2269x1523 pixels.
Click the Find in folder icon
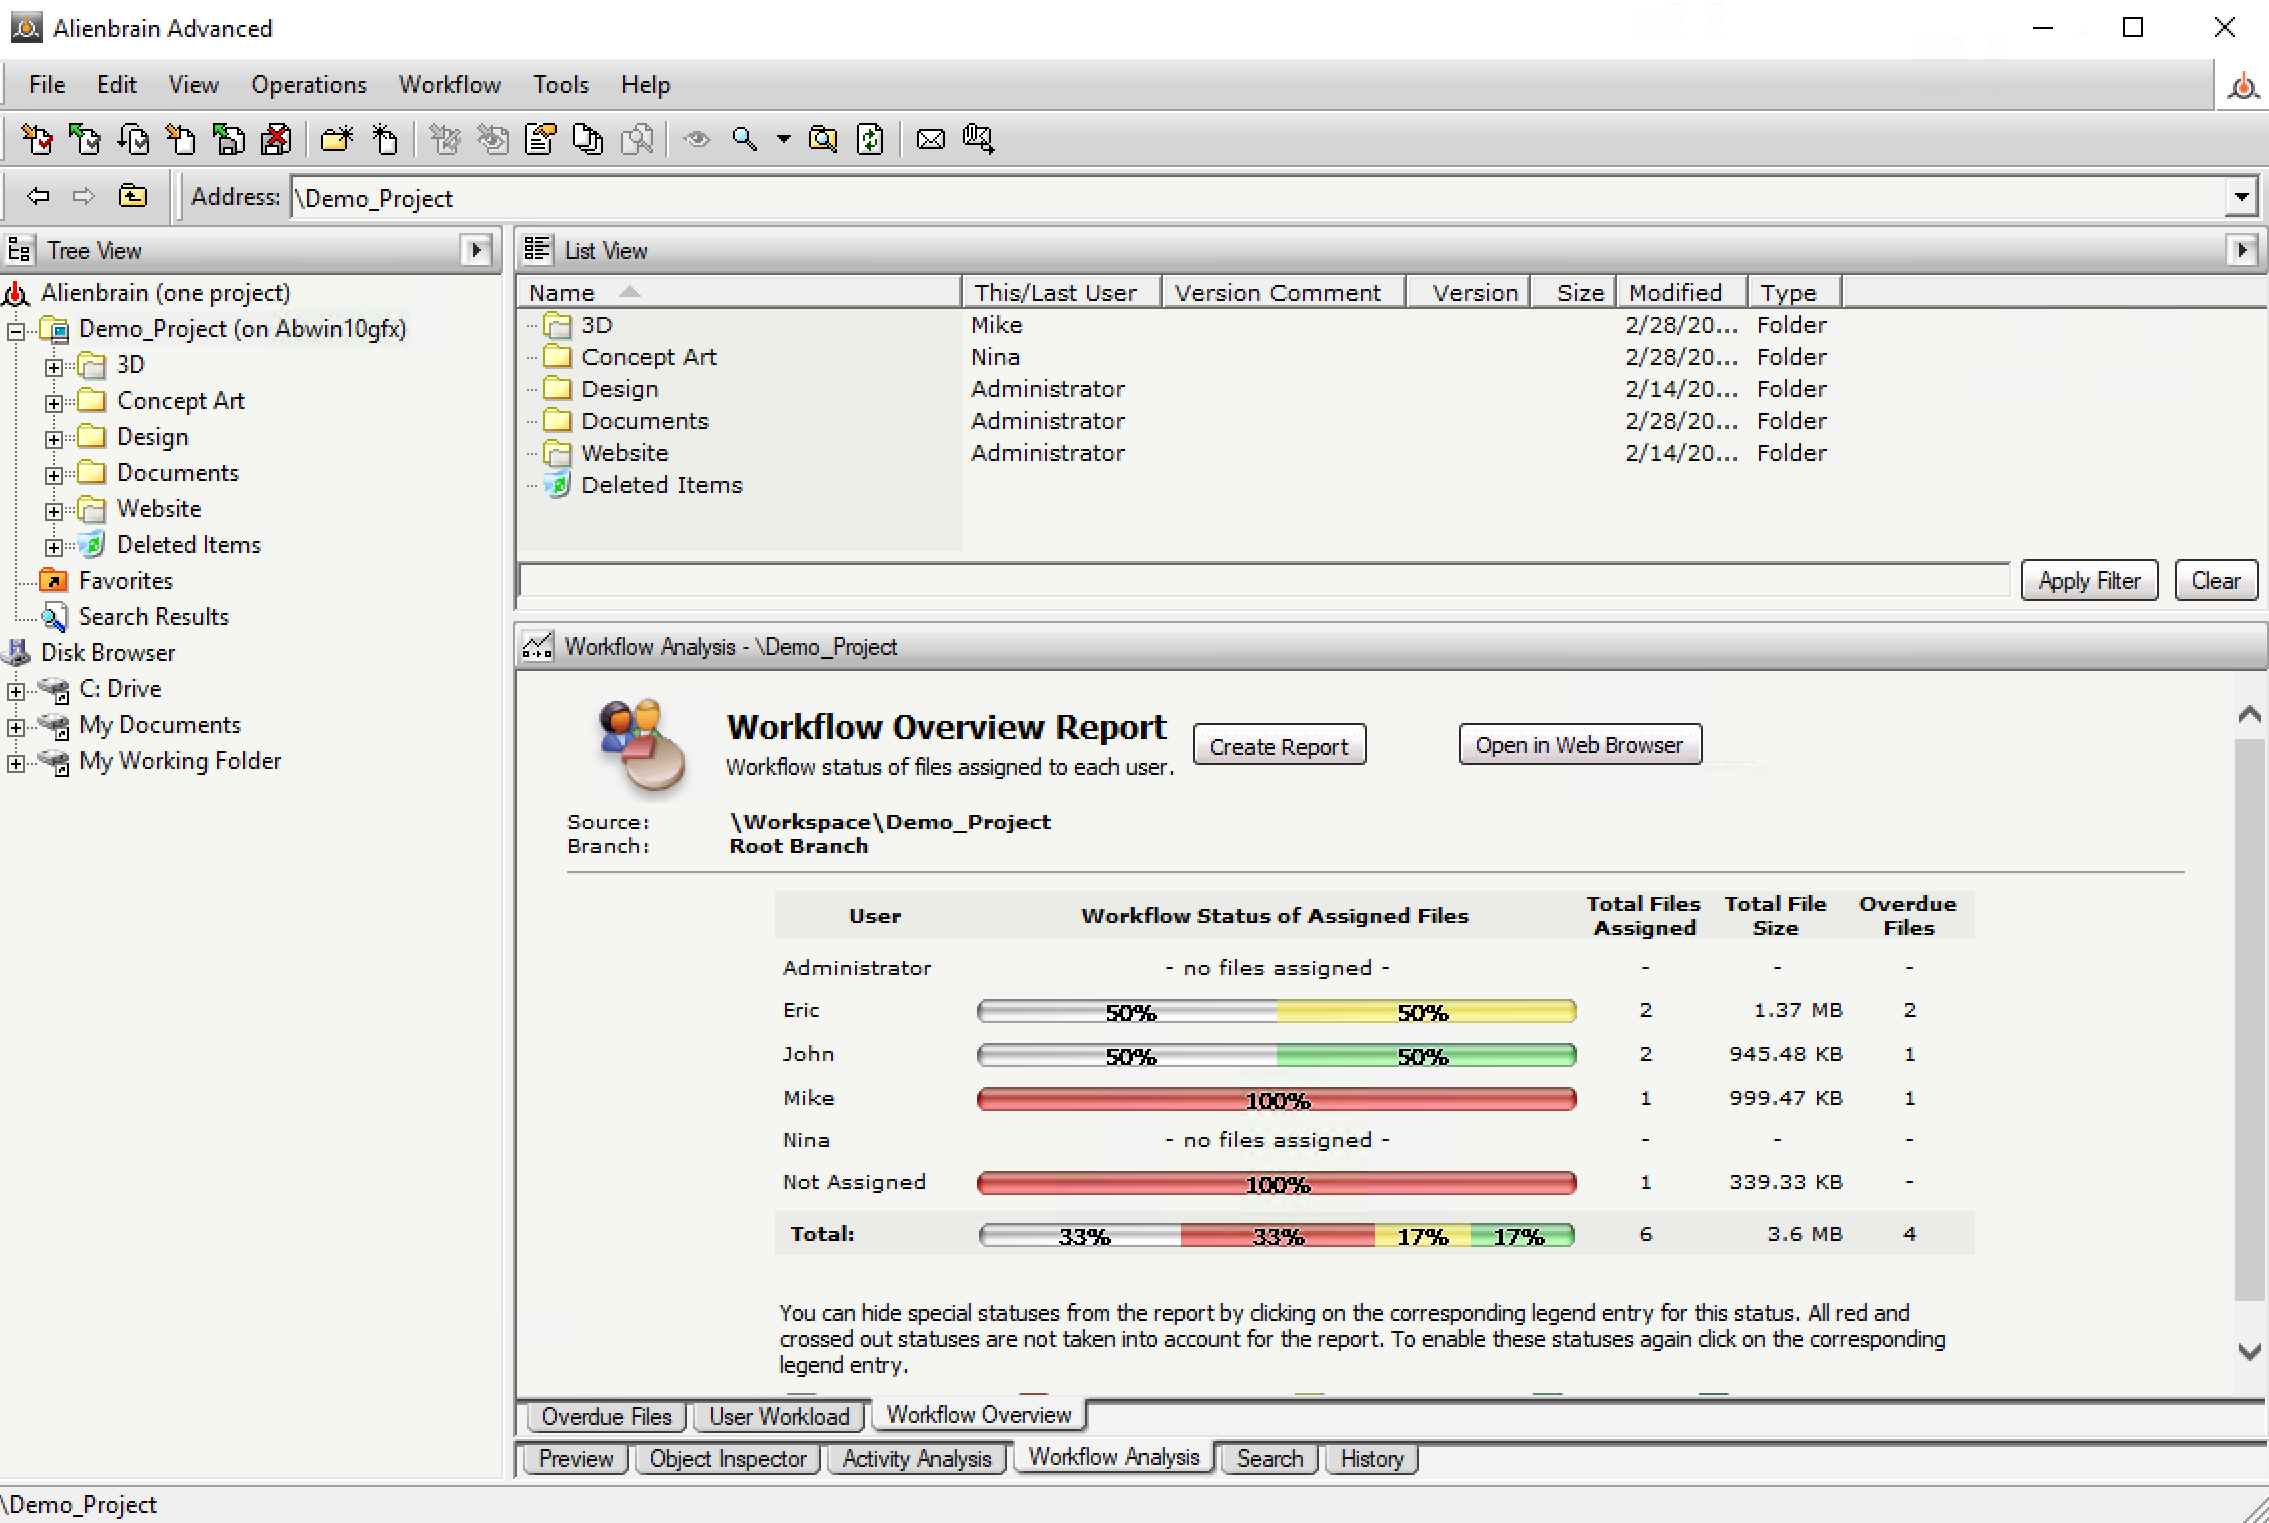click(823, 139)
